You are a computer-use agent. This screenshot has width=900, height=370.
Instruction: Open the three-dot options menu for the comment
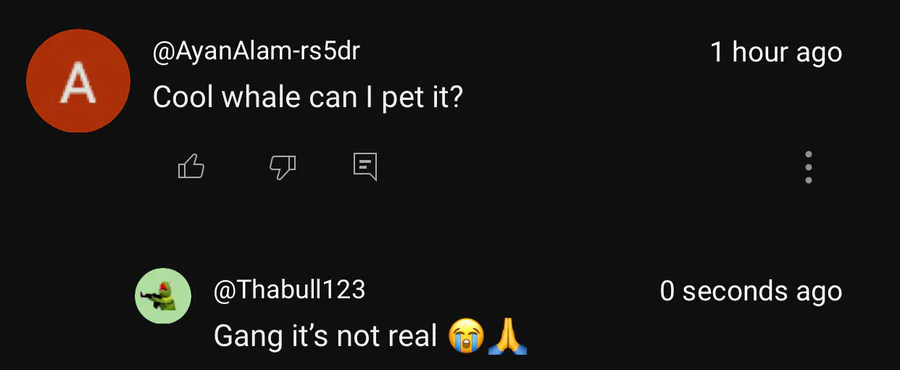[x=808, y=168]
